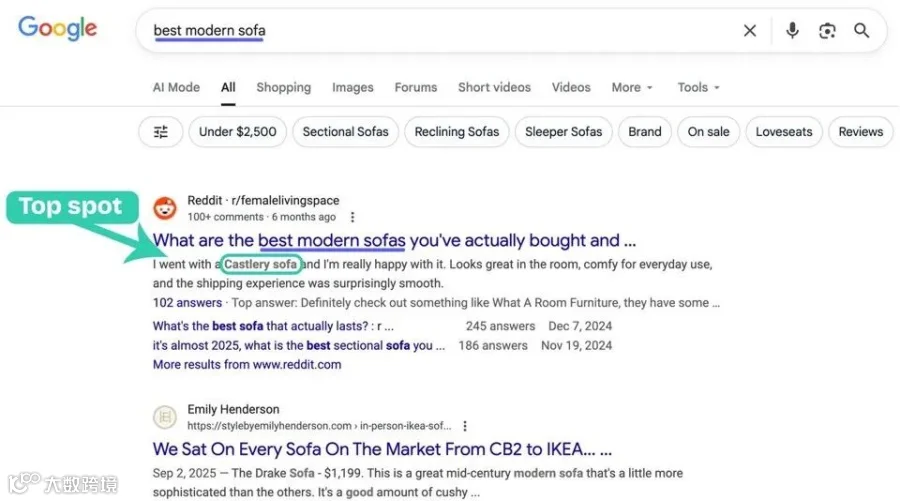Open the Reddit best modern sofas result title
This screenshot has height=501, width=900.
point(394,240)
